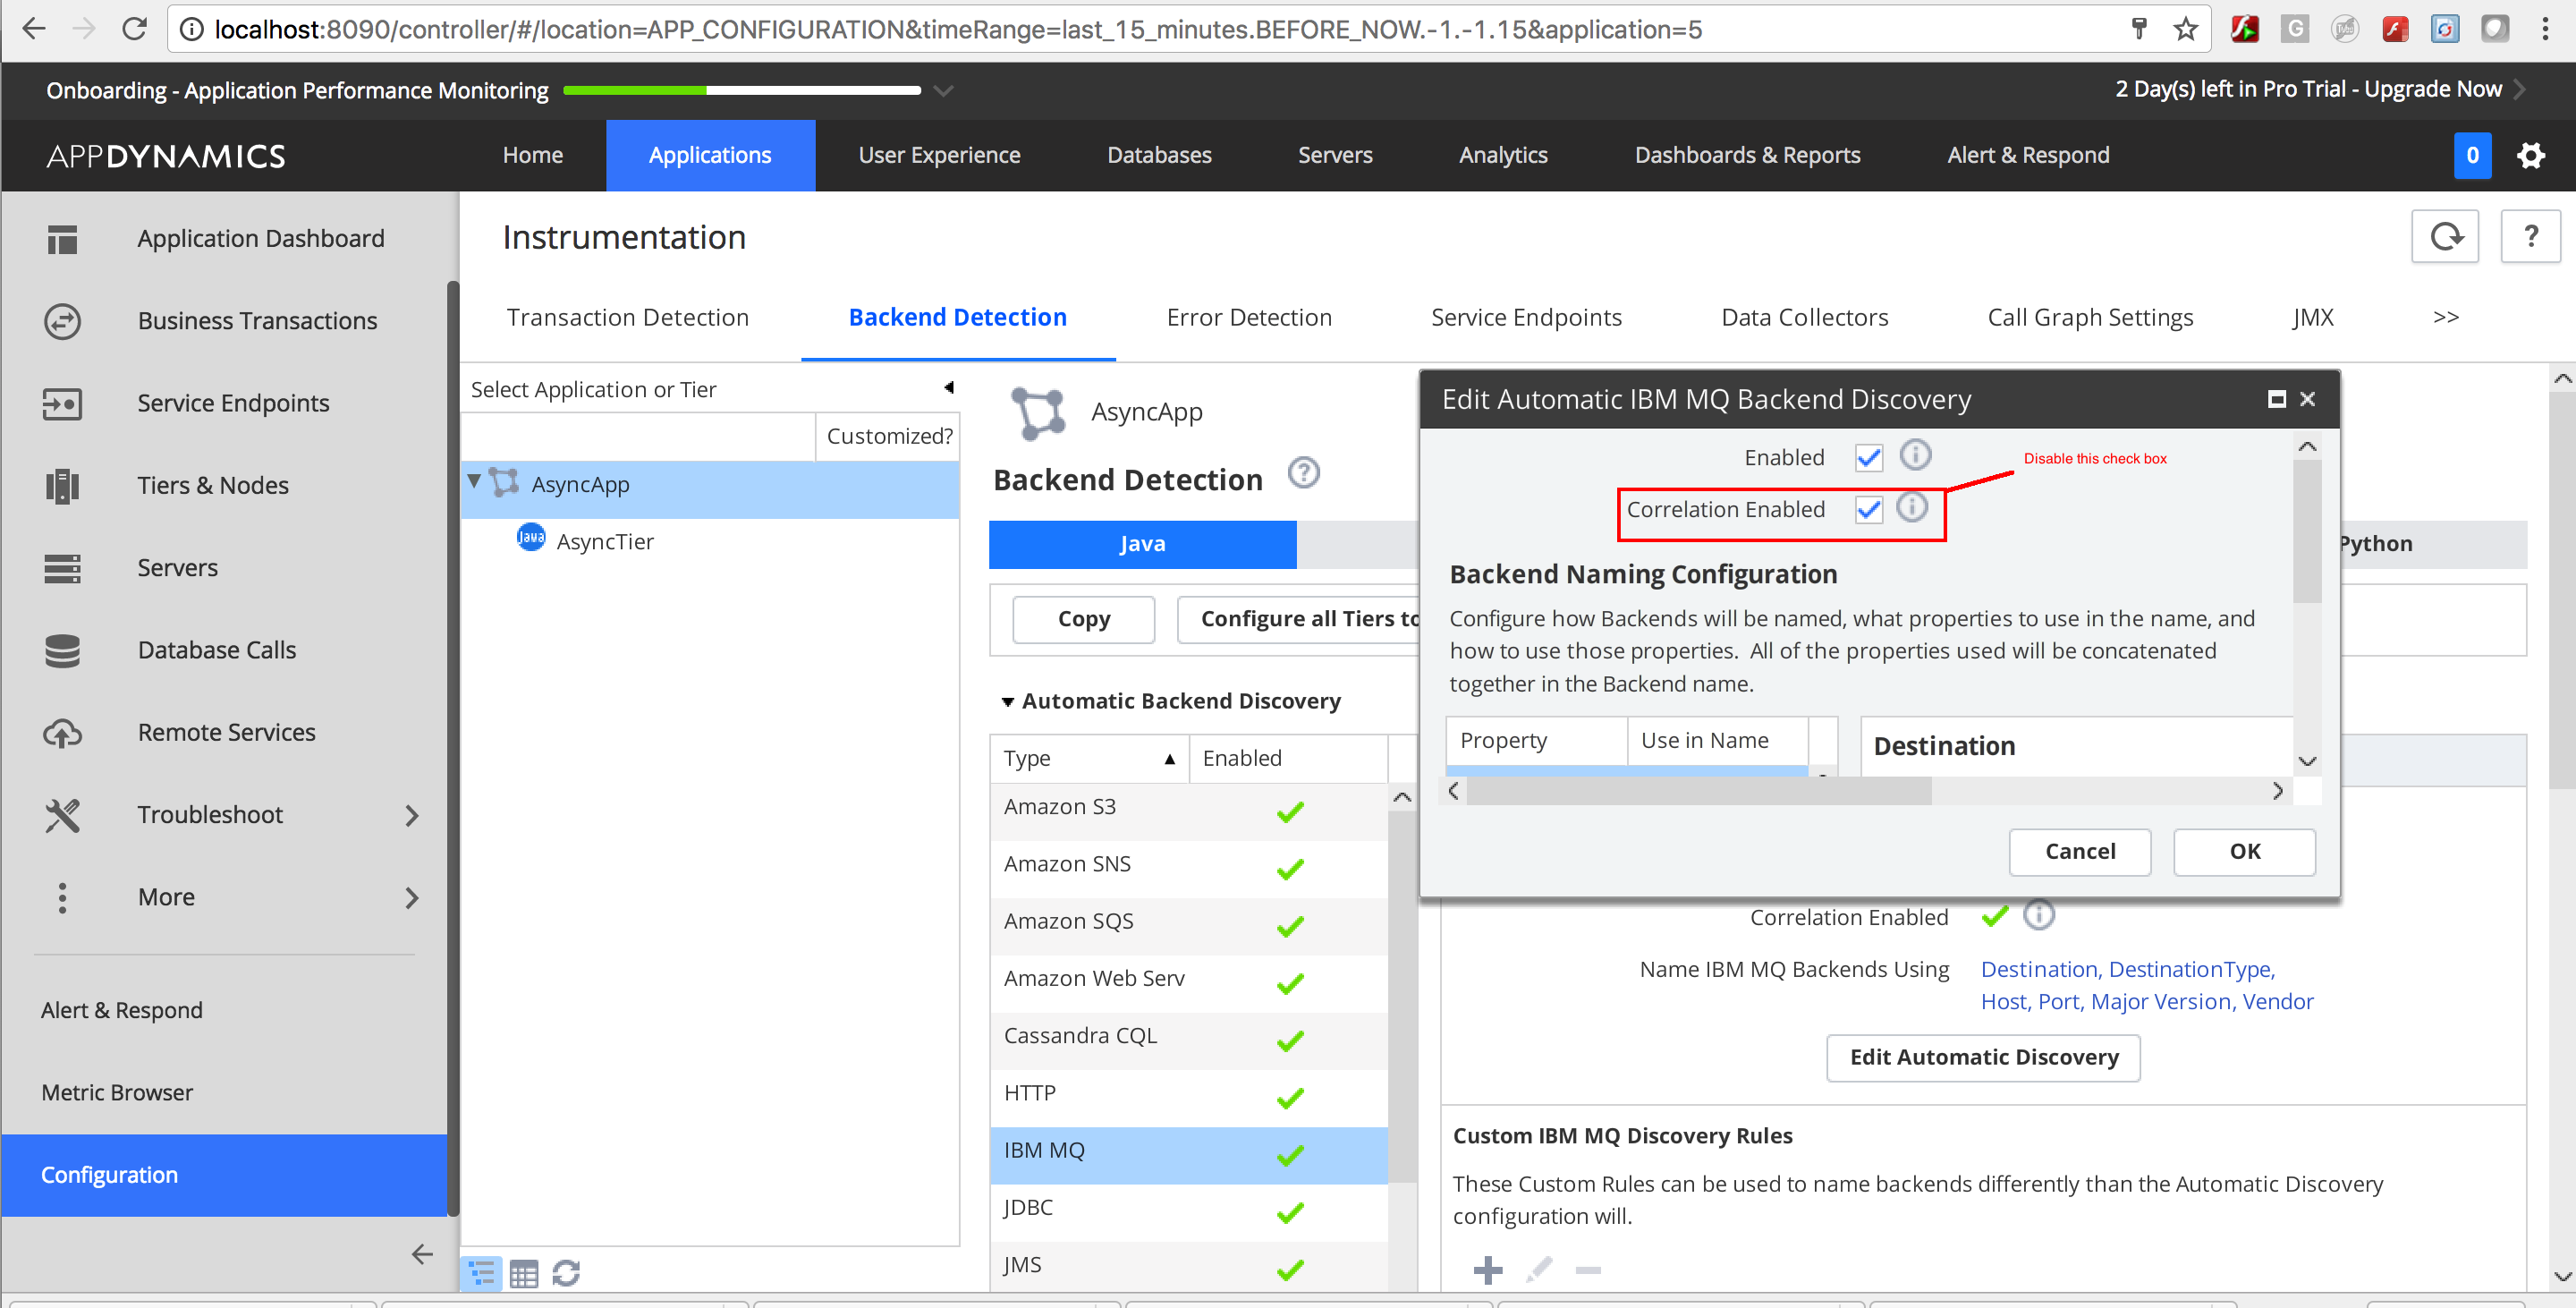
Task: Edit selected custom discovery rule pencil
Action: click(x=1538, y=1270)
